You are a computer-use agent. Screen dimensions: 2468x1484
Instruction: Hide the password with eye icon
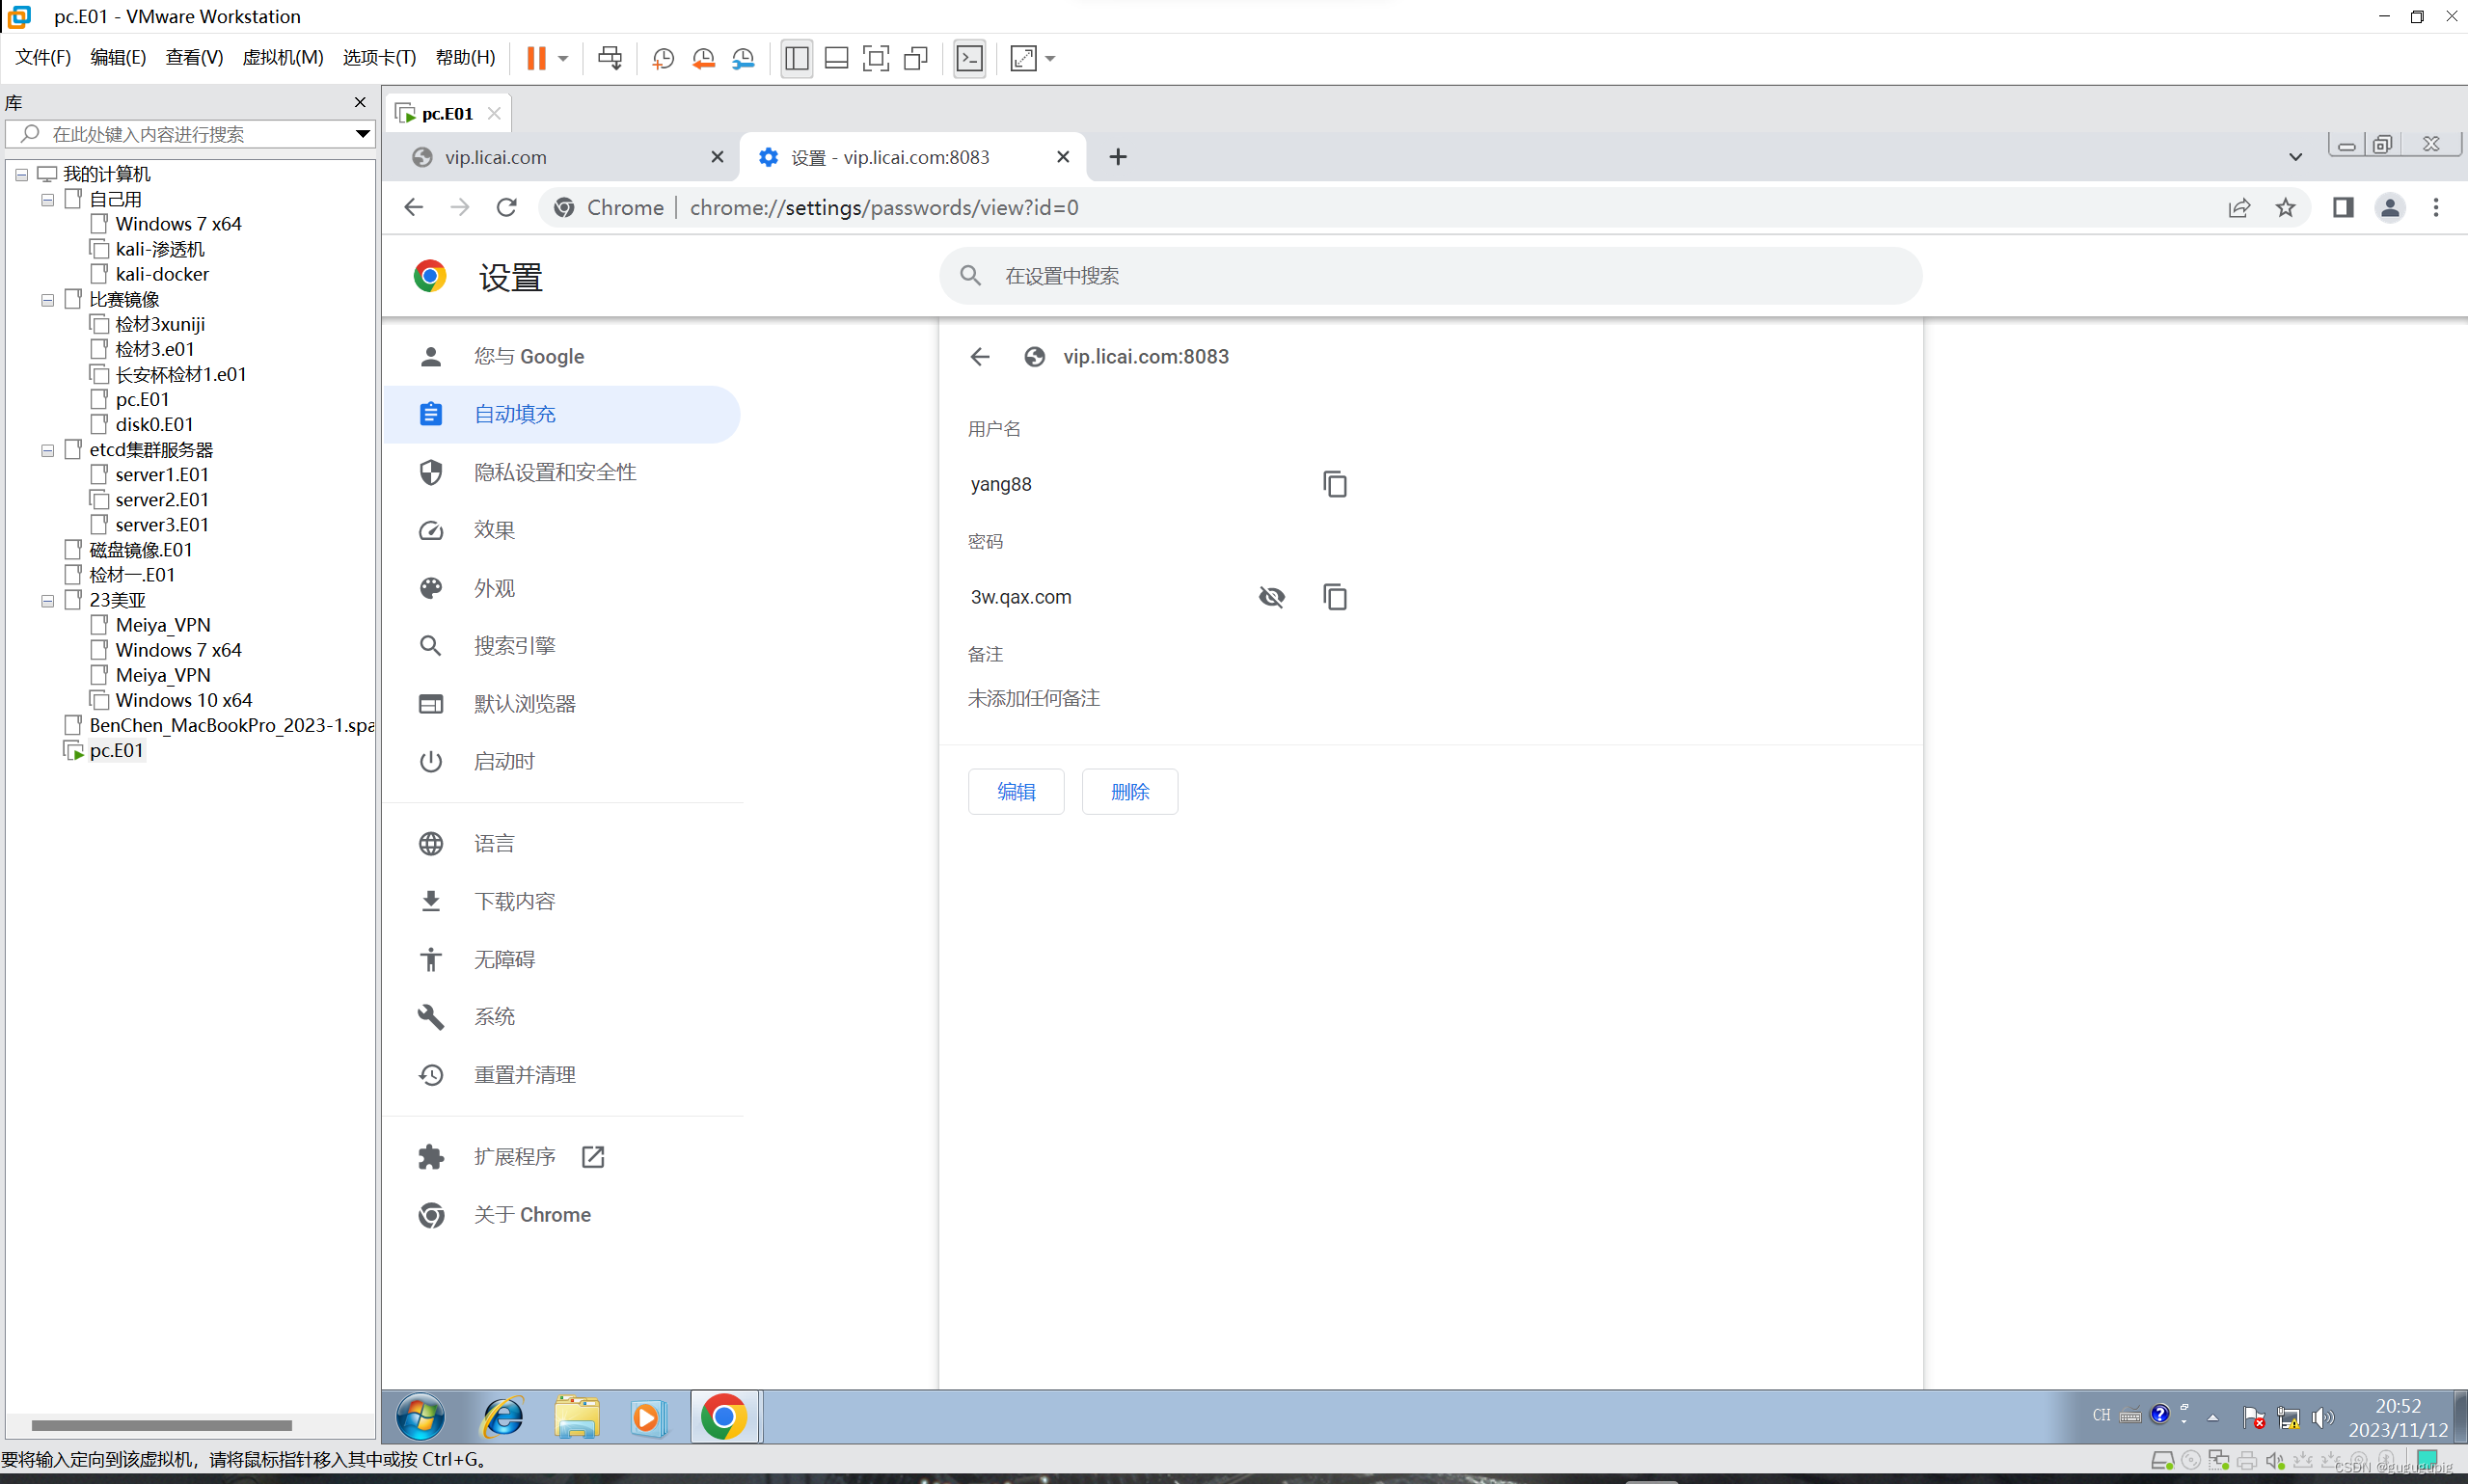(1271, 597)
